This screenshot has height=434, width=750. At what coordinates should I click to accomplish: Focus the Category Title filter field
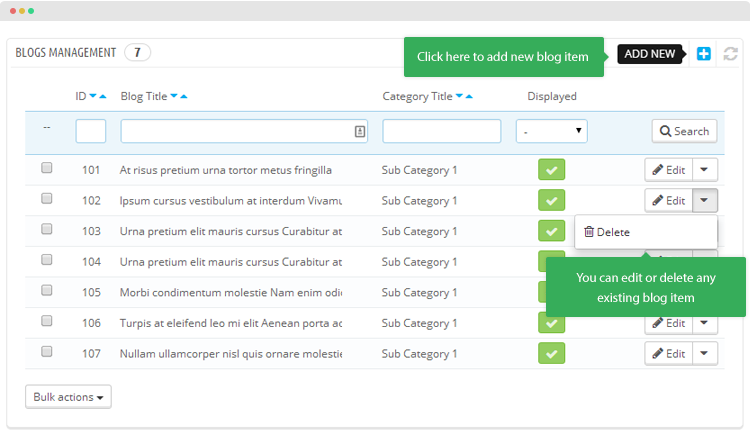click(x=441, y=131)
